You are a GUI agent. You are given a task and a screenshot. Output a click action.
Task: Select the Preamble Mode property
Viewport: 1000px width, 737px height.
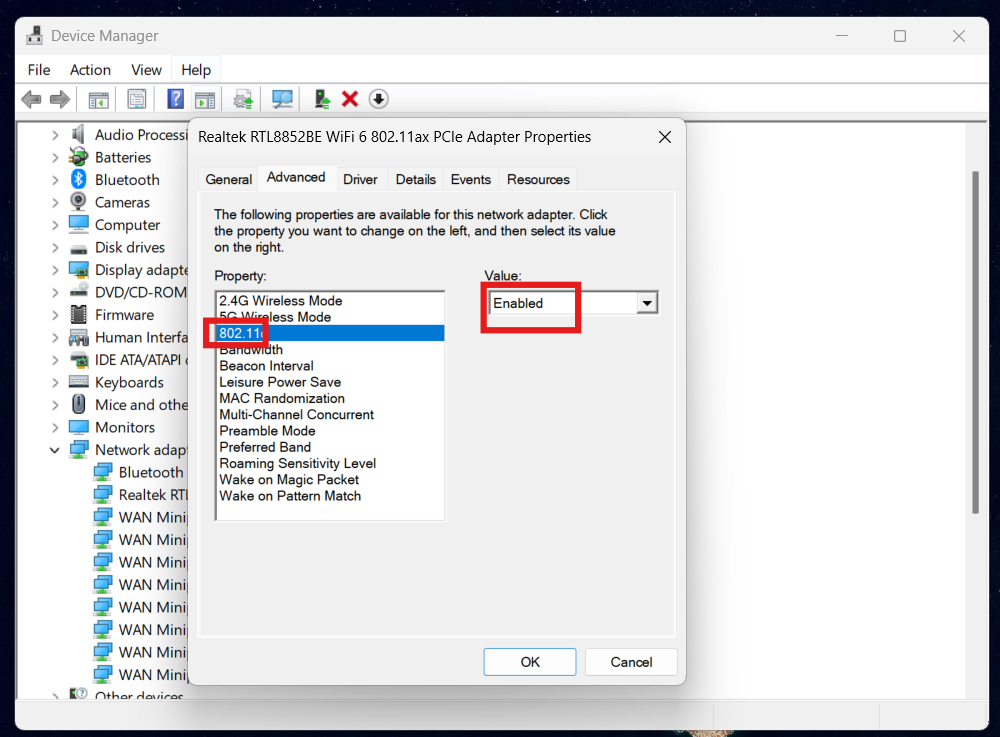pyautogui.click(x=330, y=431)
